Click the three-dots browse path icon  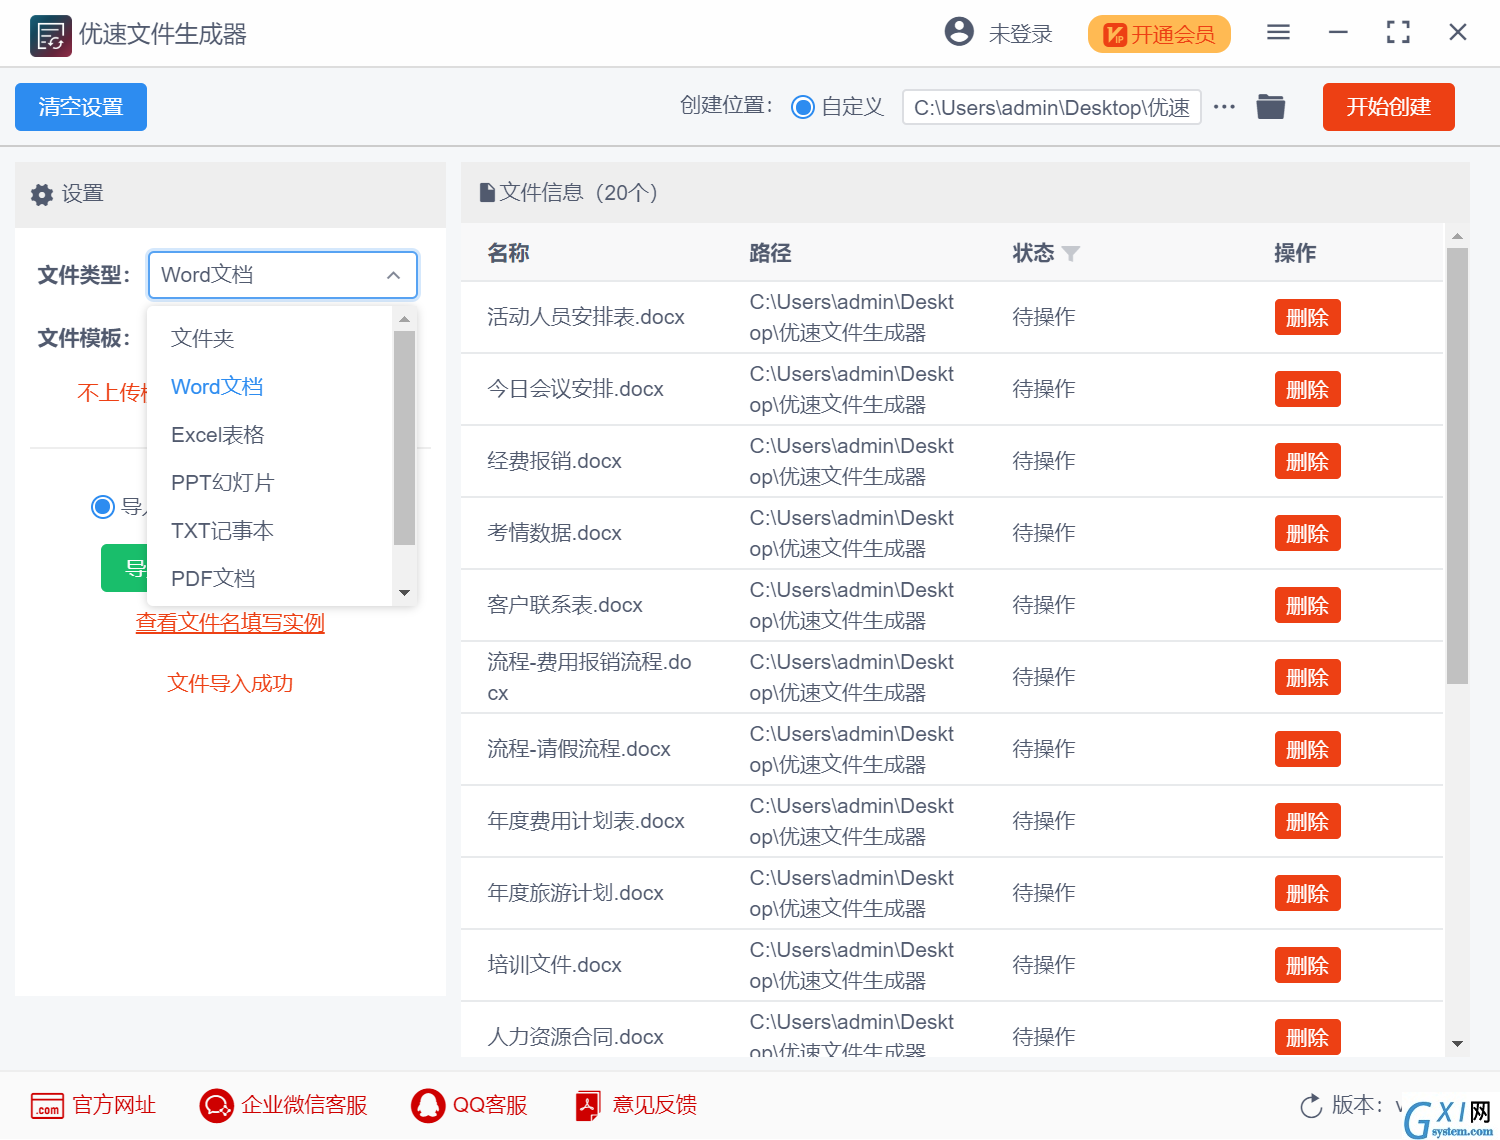(x=1224, y=107)
